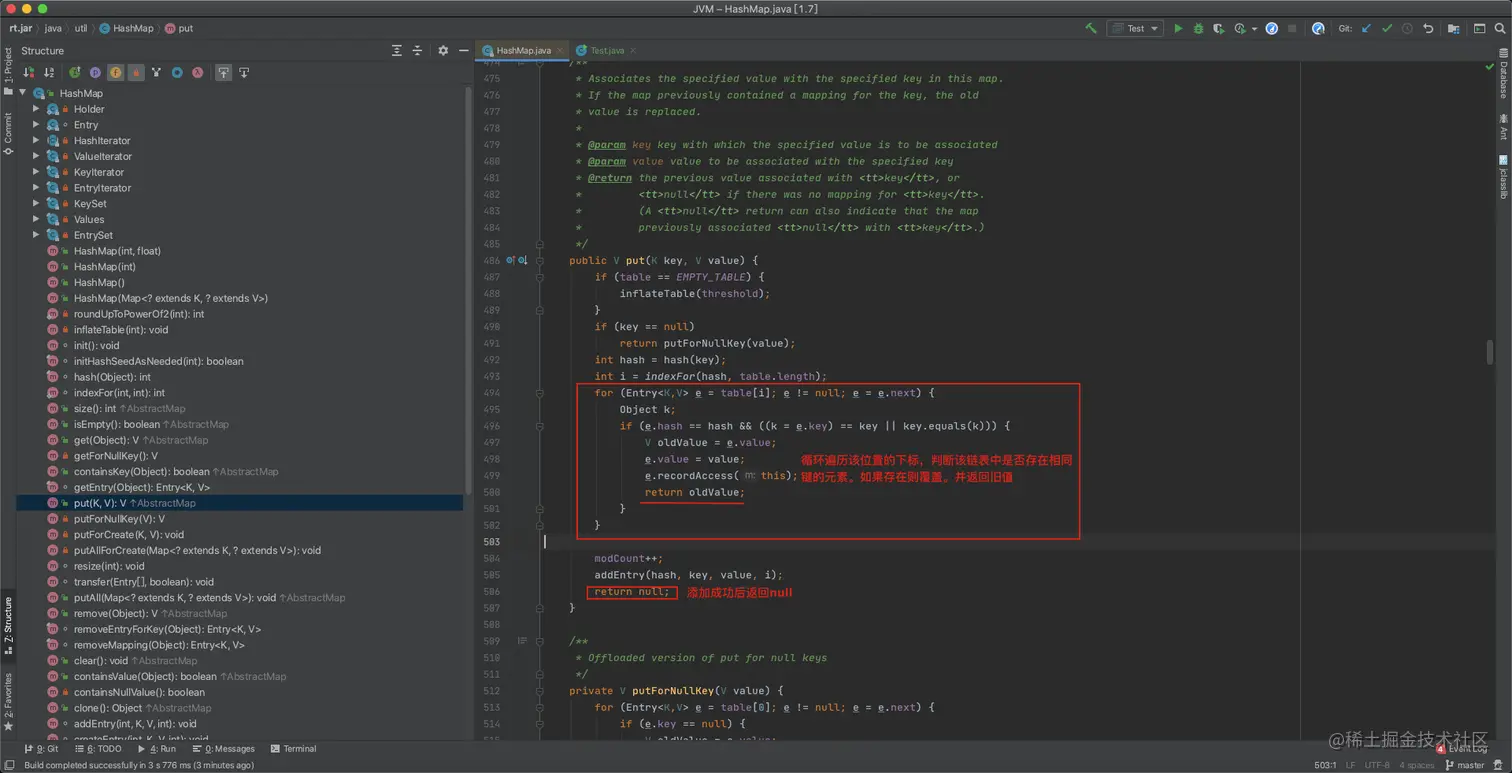Viewport: 1512px width, 773px height.
Task: Click the Structure panel scrollbar
Action: [x=467, y=290]
